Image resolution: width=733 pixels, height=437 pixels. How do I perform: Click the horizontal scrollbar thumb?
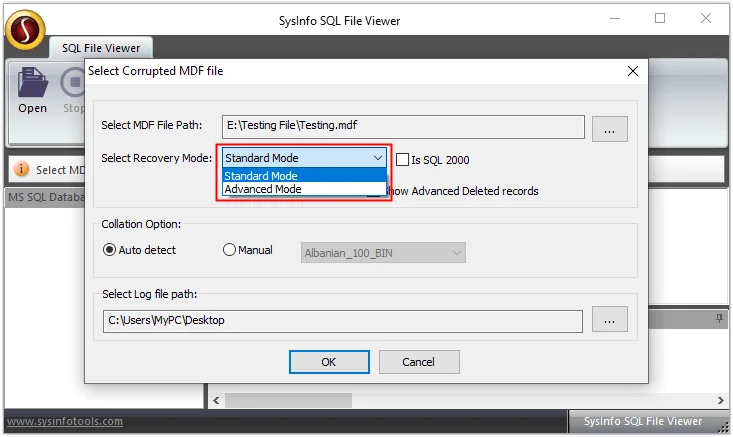(x=288, y=400)
